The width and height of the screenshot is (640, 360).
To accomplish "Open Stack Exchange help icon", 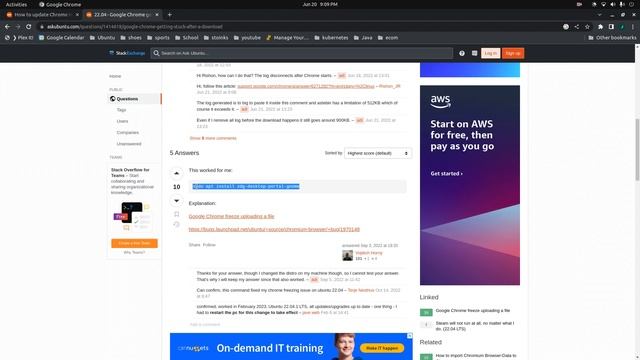I will pos(462,53).
